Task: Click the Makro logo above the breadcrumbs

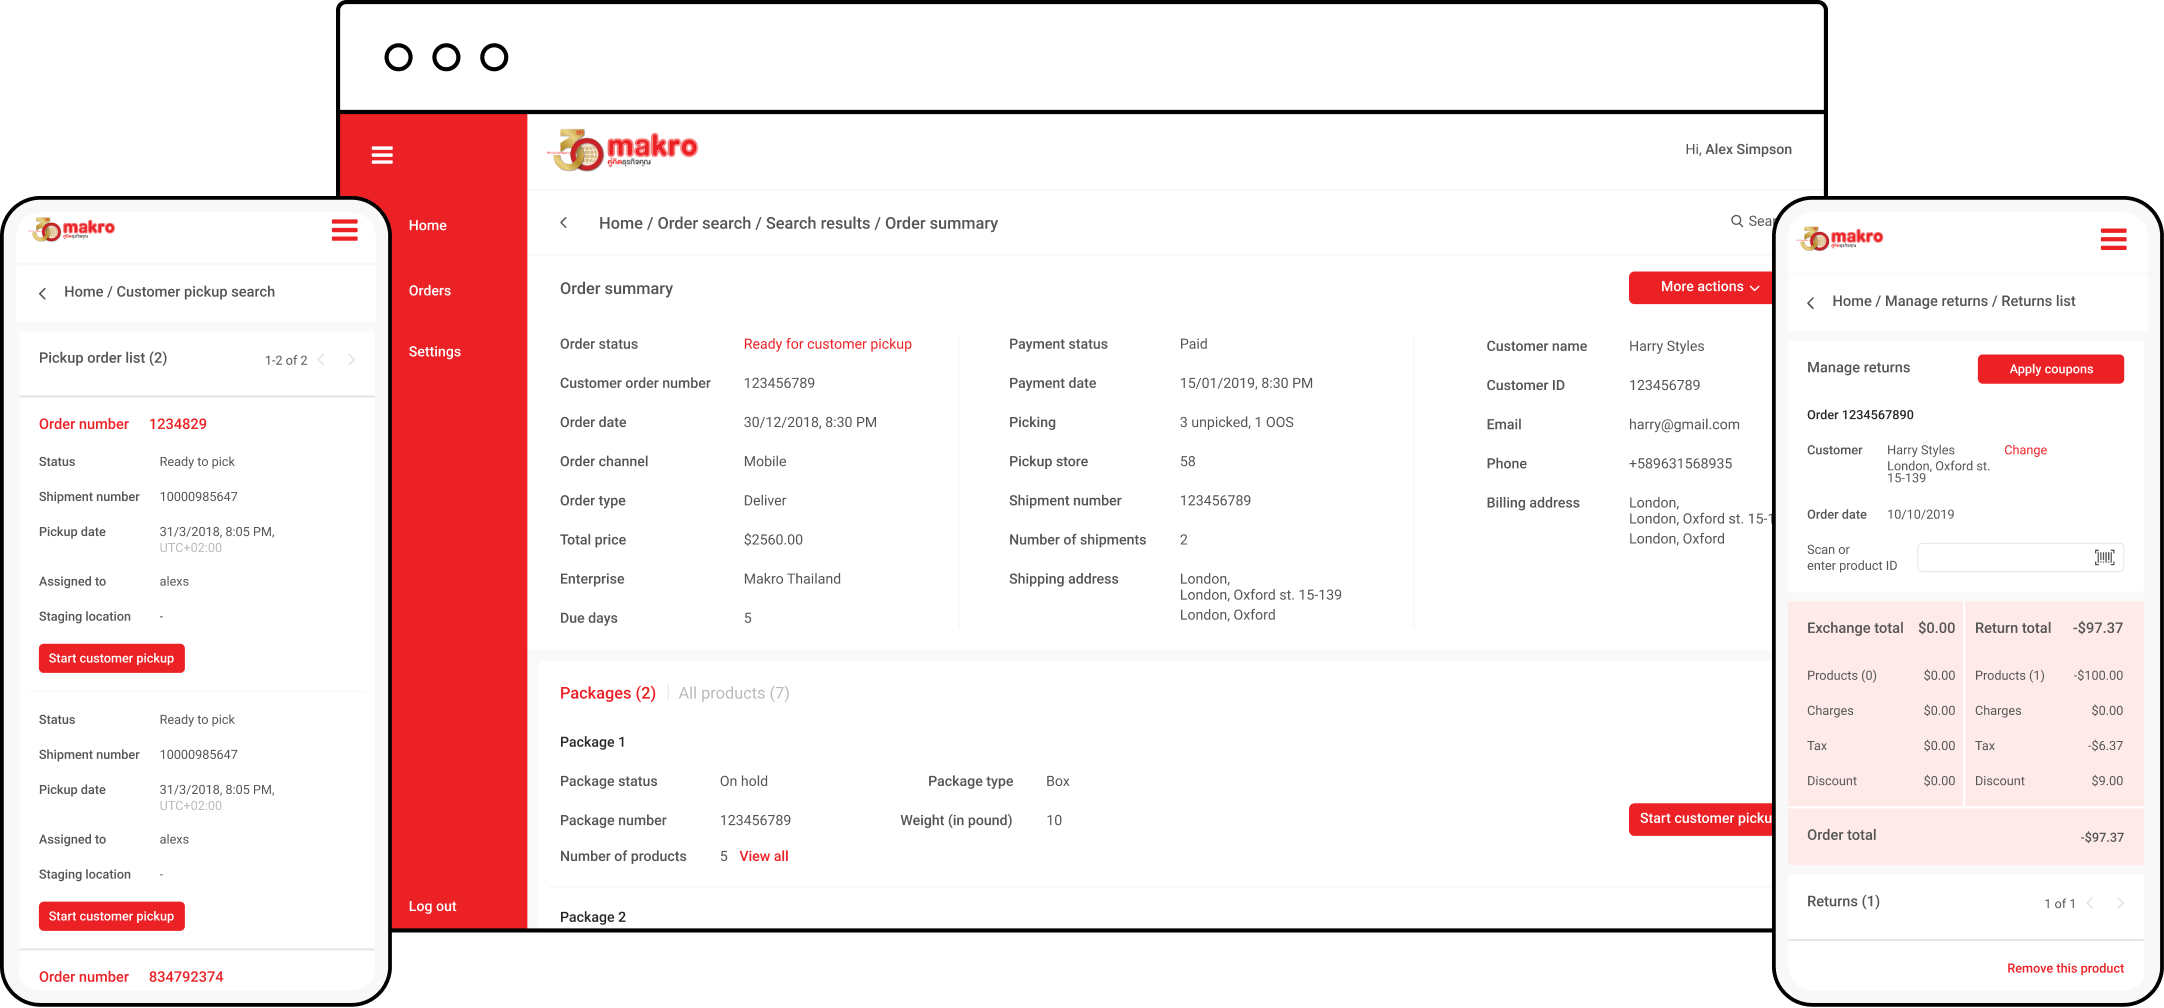Action: [625, 148]
